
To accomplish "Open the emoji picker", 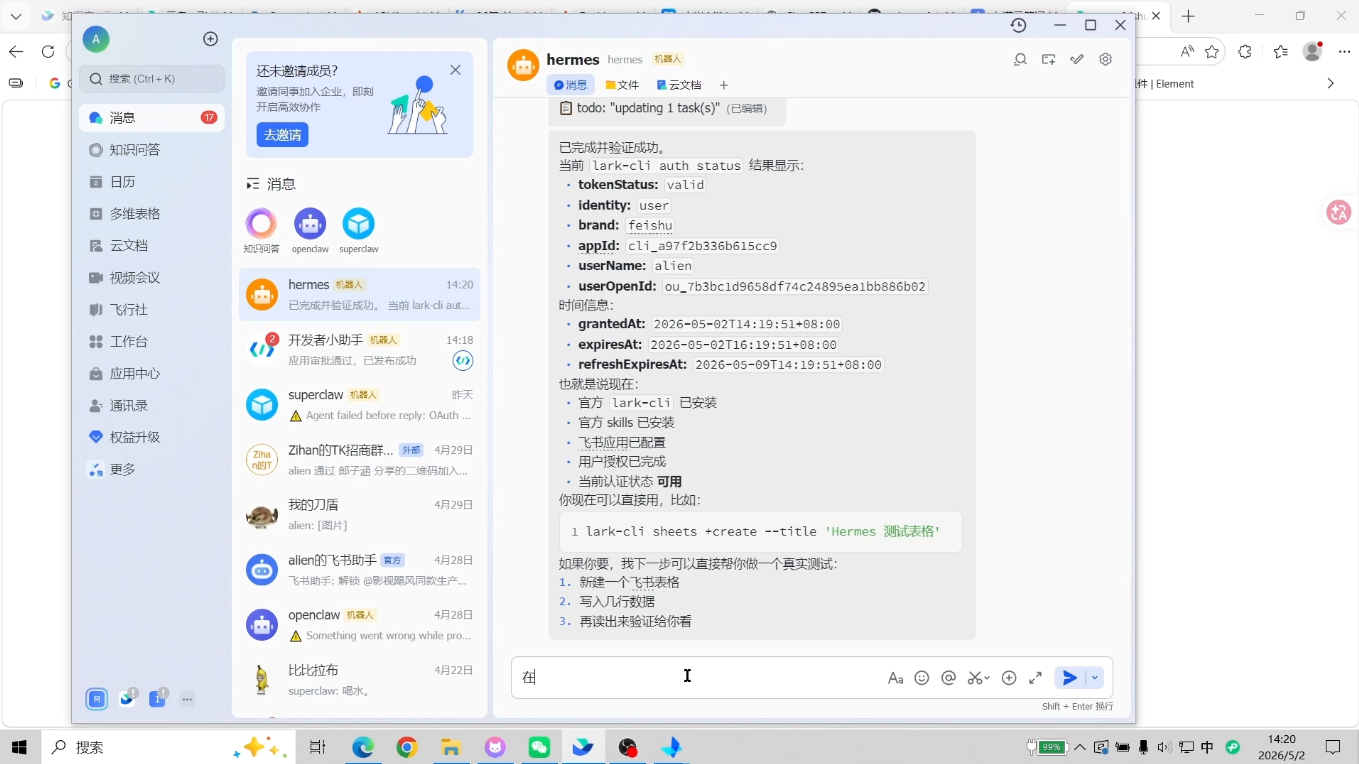I will point(922,678).
